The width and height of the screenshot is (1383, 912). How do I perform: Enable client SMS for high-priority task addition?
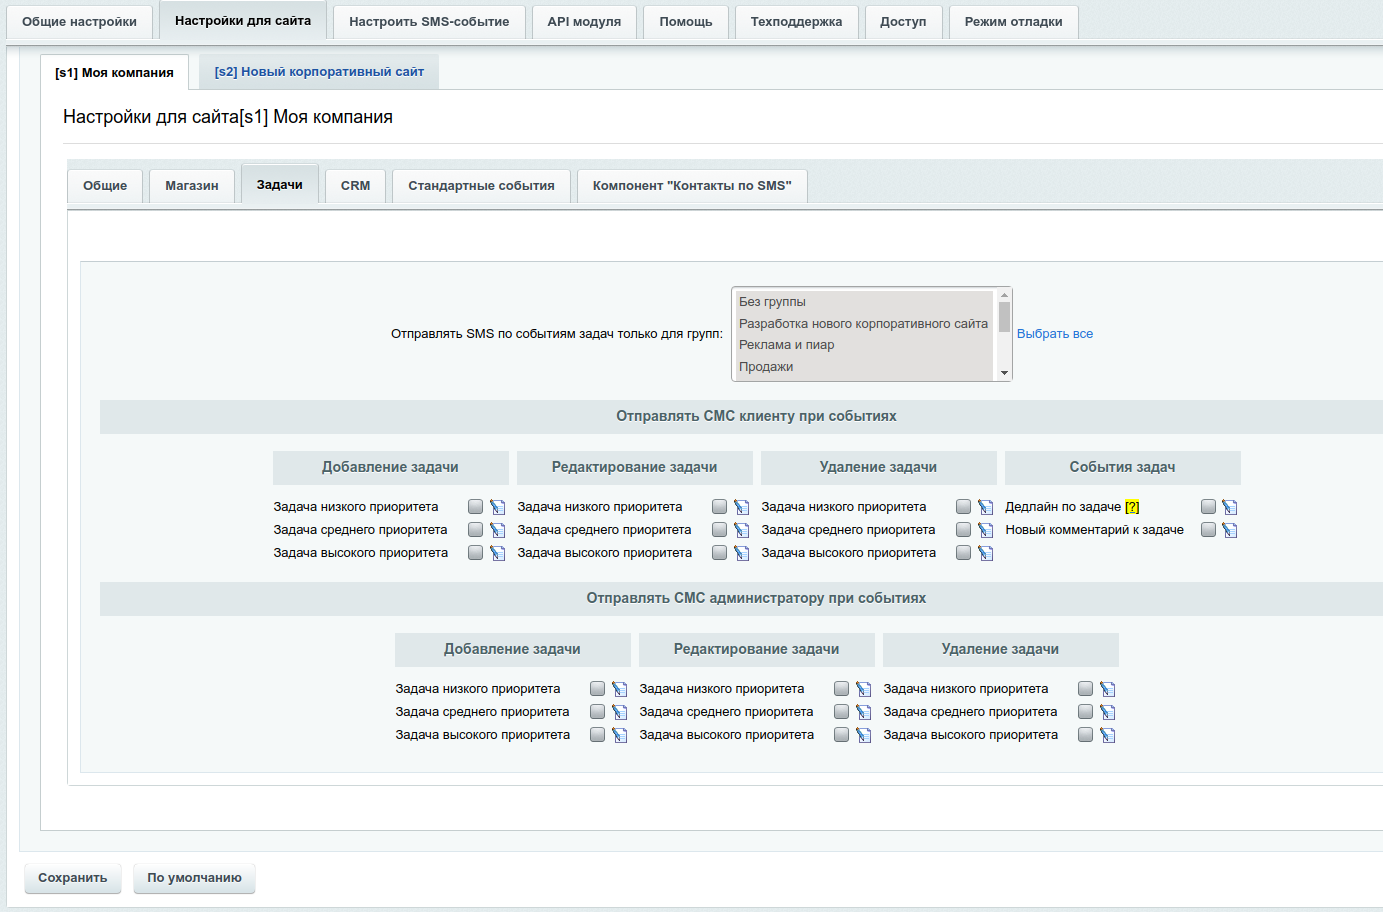(x=476, y=553)
